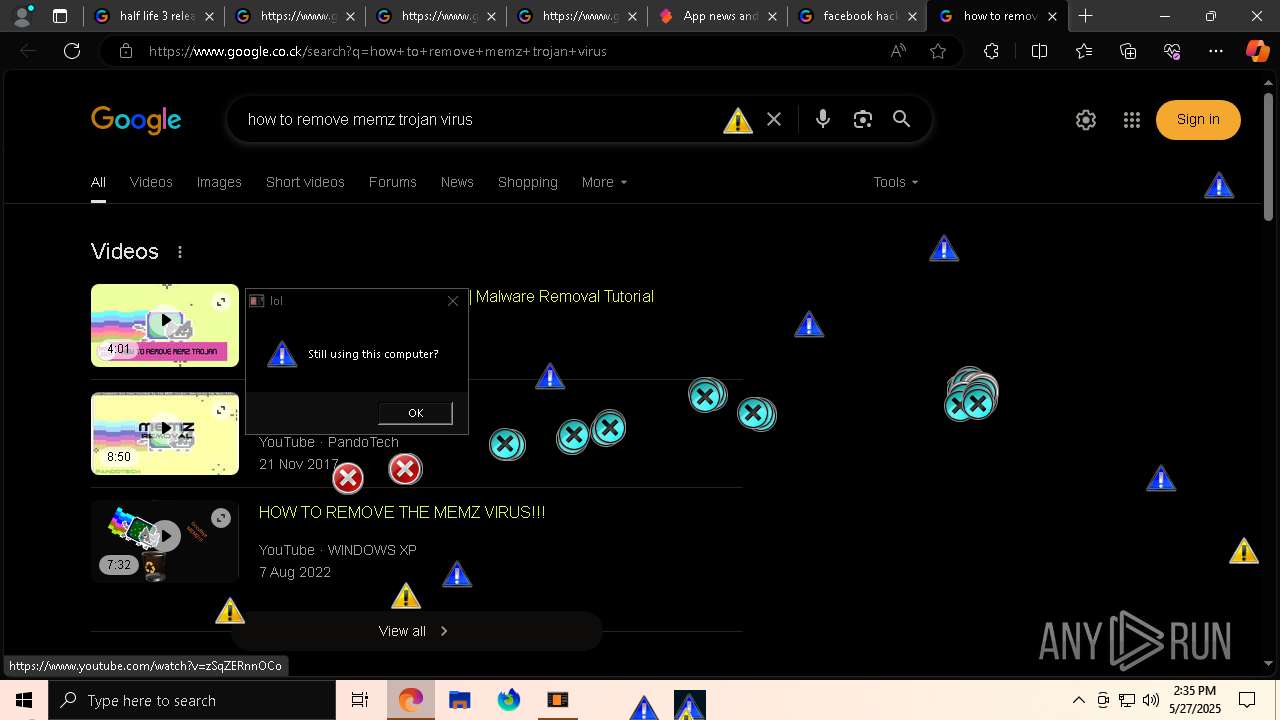Open Edge Settings and more menu
Image resolution: width=1280 pixels, height=720 pixels.
click(x=1216, y=51)
